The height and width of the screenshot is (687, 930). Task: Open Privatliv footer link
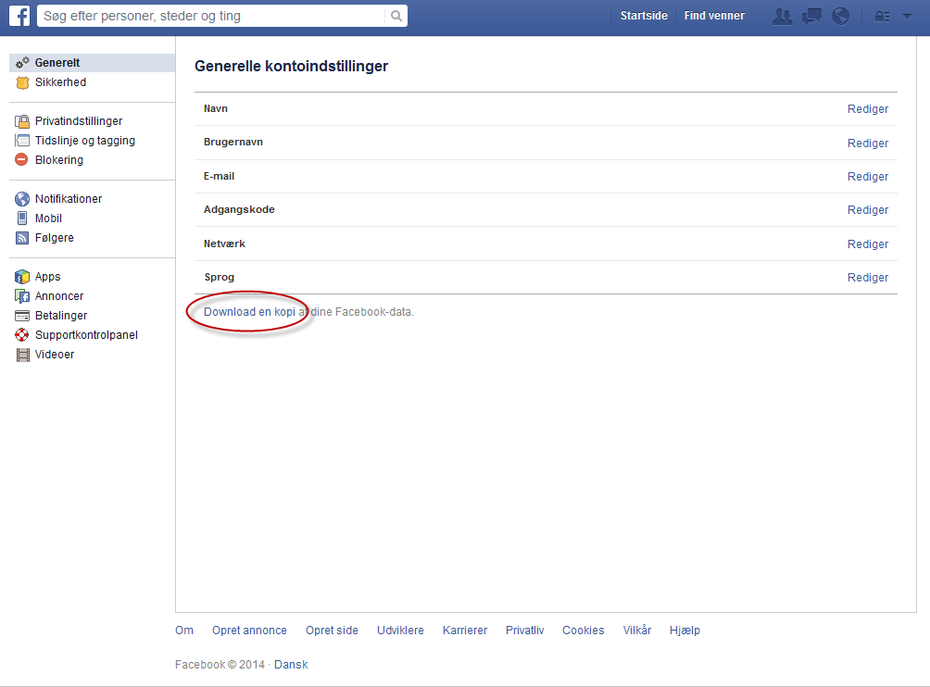pyautogui.click(x=524, y=630)
